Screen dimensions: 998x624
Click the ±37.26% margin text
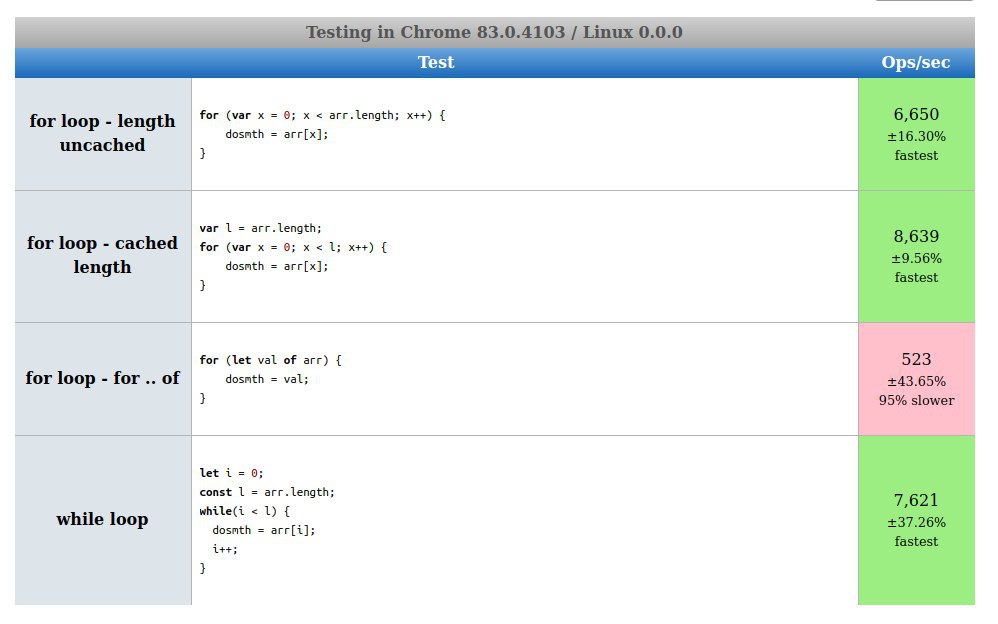(x=916, y=522)
